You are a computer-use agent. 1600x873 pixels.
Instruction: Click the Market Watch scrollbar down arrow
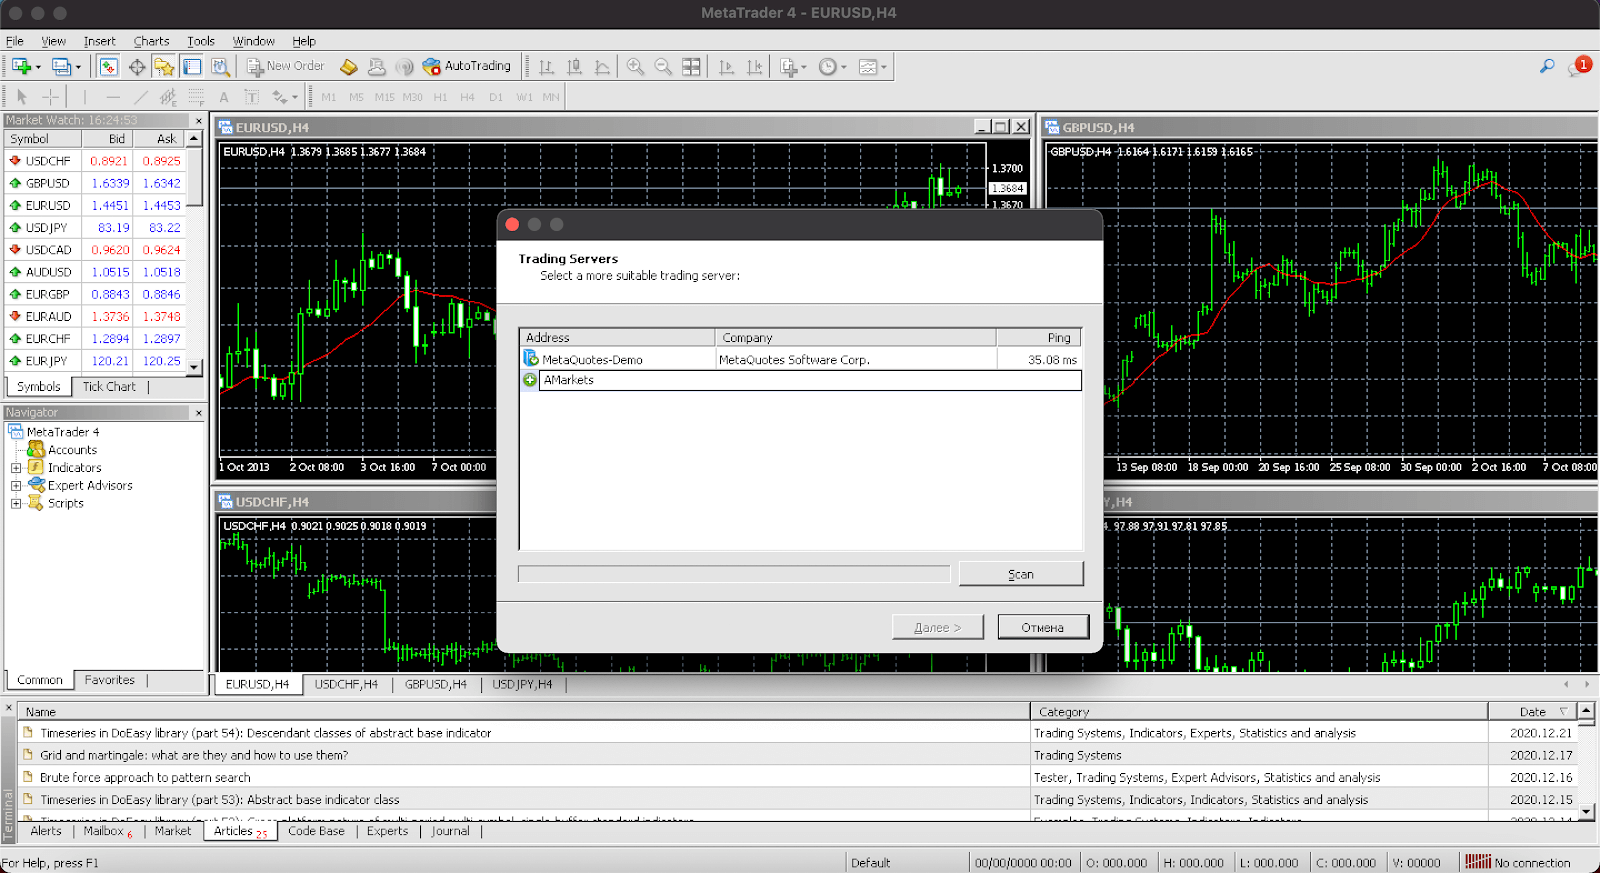pyautogui.click(x=194, y=367)
